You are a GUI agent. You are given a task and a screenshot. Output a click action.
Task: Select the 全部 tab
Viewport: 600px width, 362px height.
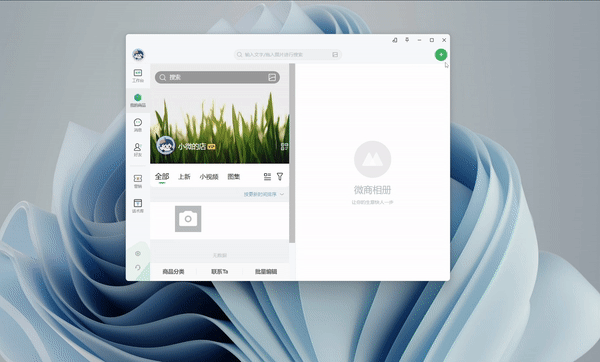[x=162, y=176]
